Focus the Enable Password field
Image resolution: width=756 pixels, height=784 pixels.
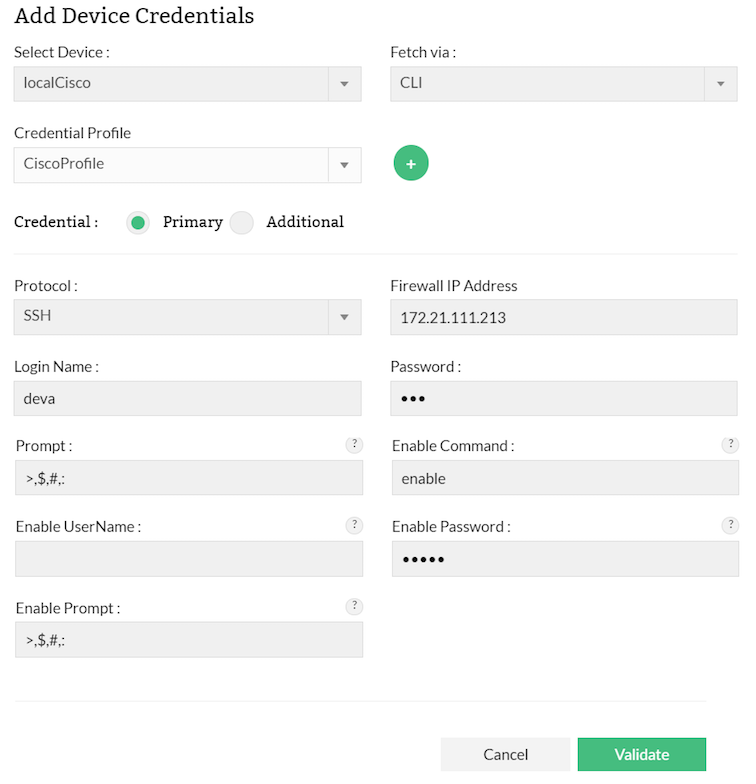tap(565, 559)
